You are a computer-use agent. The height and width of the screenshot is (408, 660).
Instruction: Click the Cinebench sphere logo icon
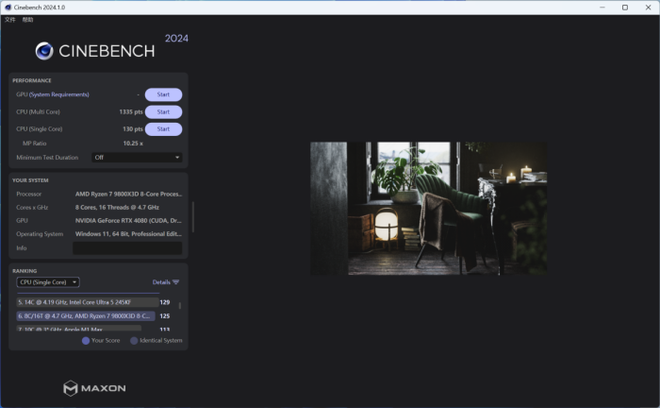tap(44, 51)
